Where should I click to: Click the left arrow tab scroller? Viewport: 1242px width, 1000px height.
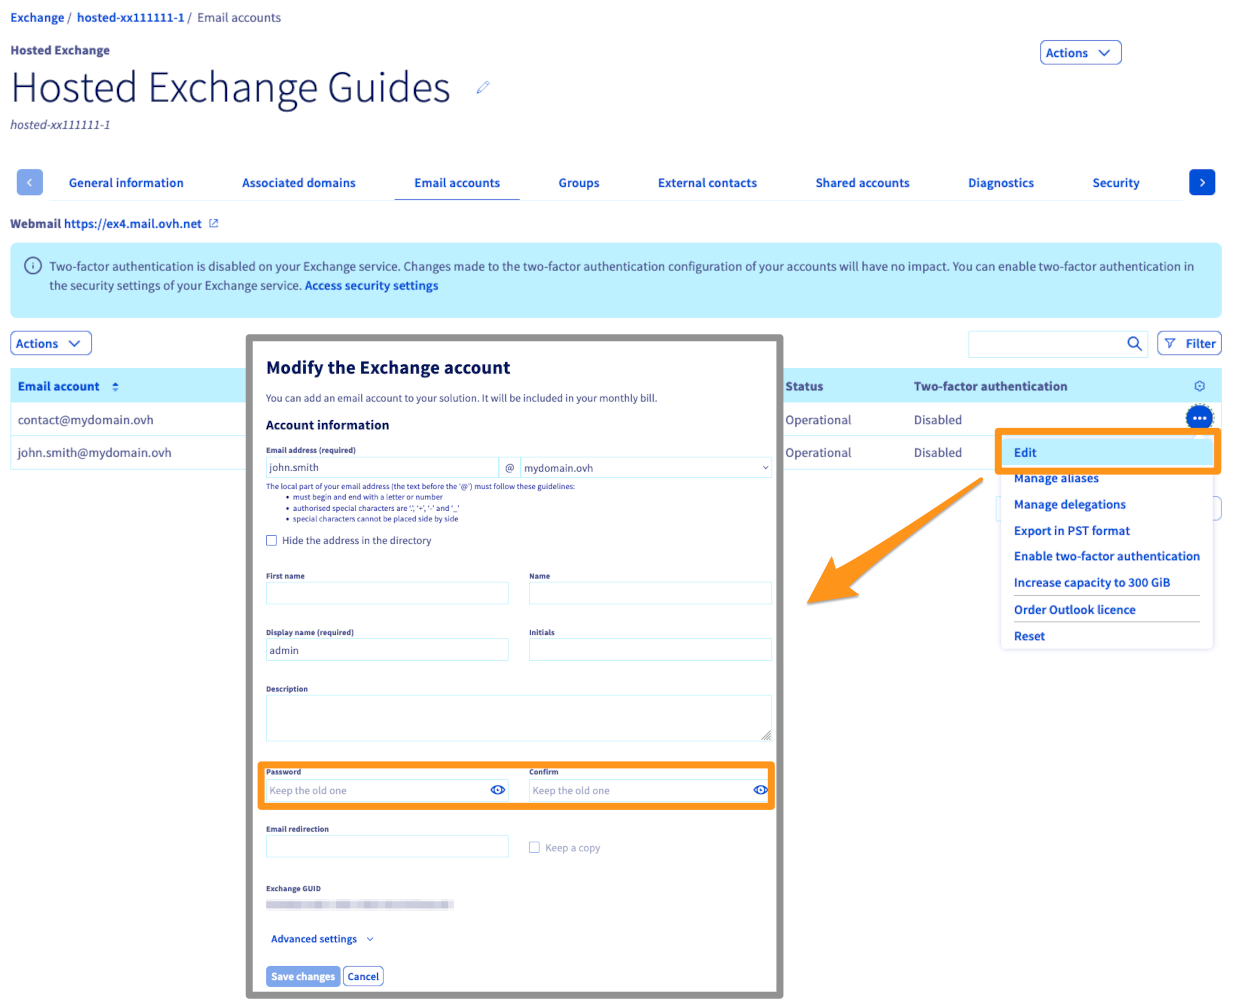tap(30, 182)
